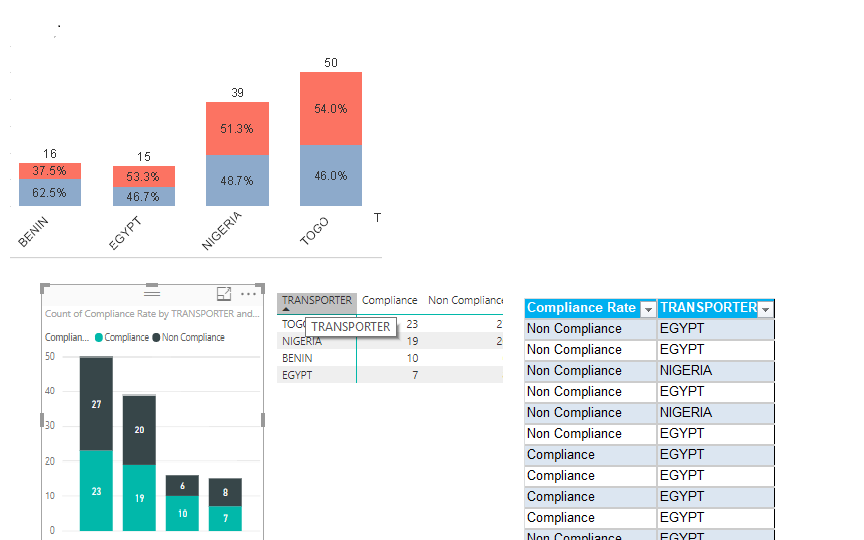Select TOGO's blue 46.0% bar segment

[331, 175]
